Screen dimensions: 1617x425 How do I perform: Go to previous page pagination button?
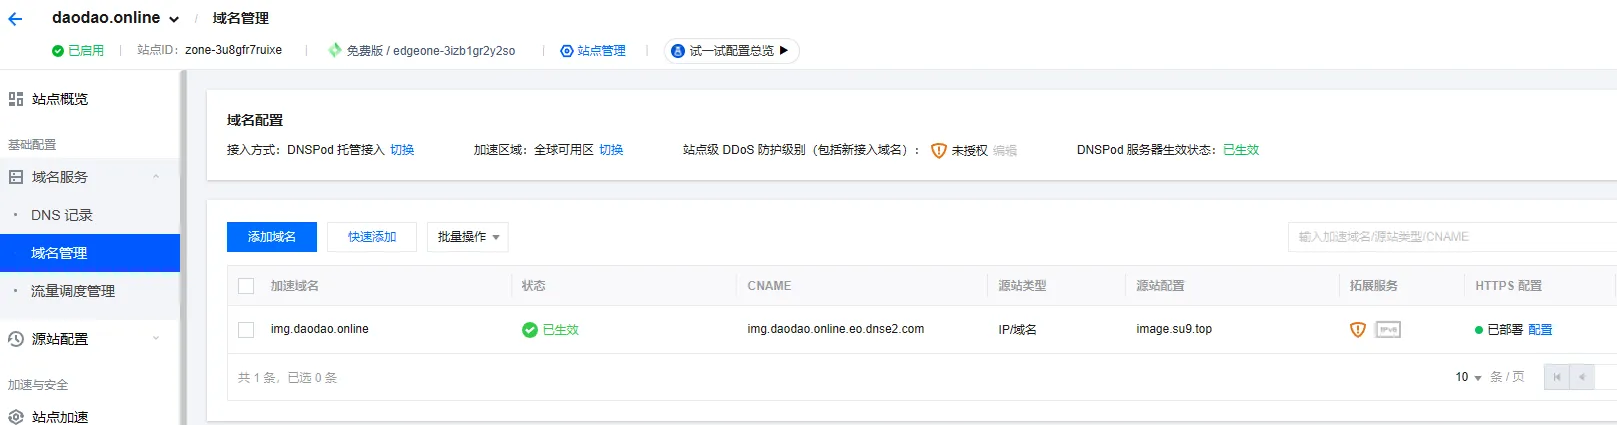point(1582,377)
